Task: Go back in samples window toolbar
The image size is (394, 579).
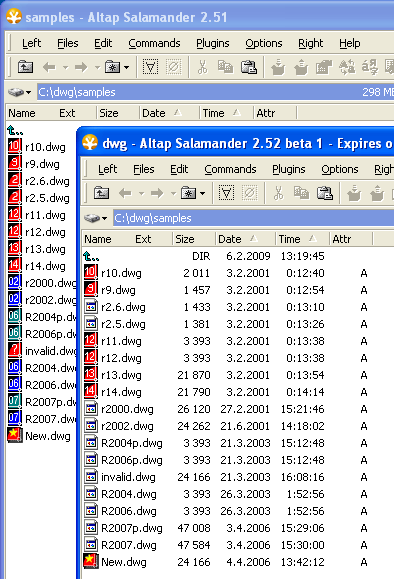Action: click(49, 67)
